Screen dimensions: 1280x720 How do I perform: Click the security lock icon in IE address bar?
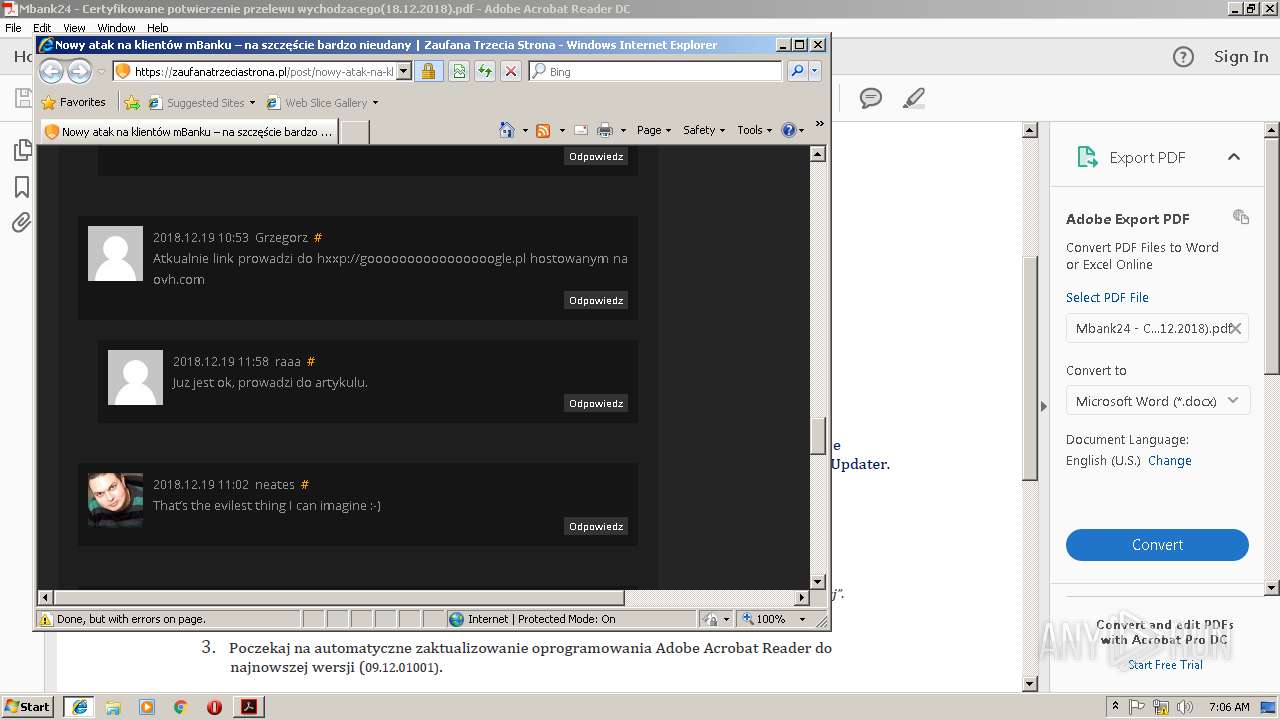pos(428,71)
